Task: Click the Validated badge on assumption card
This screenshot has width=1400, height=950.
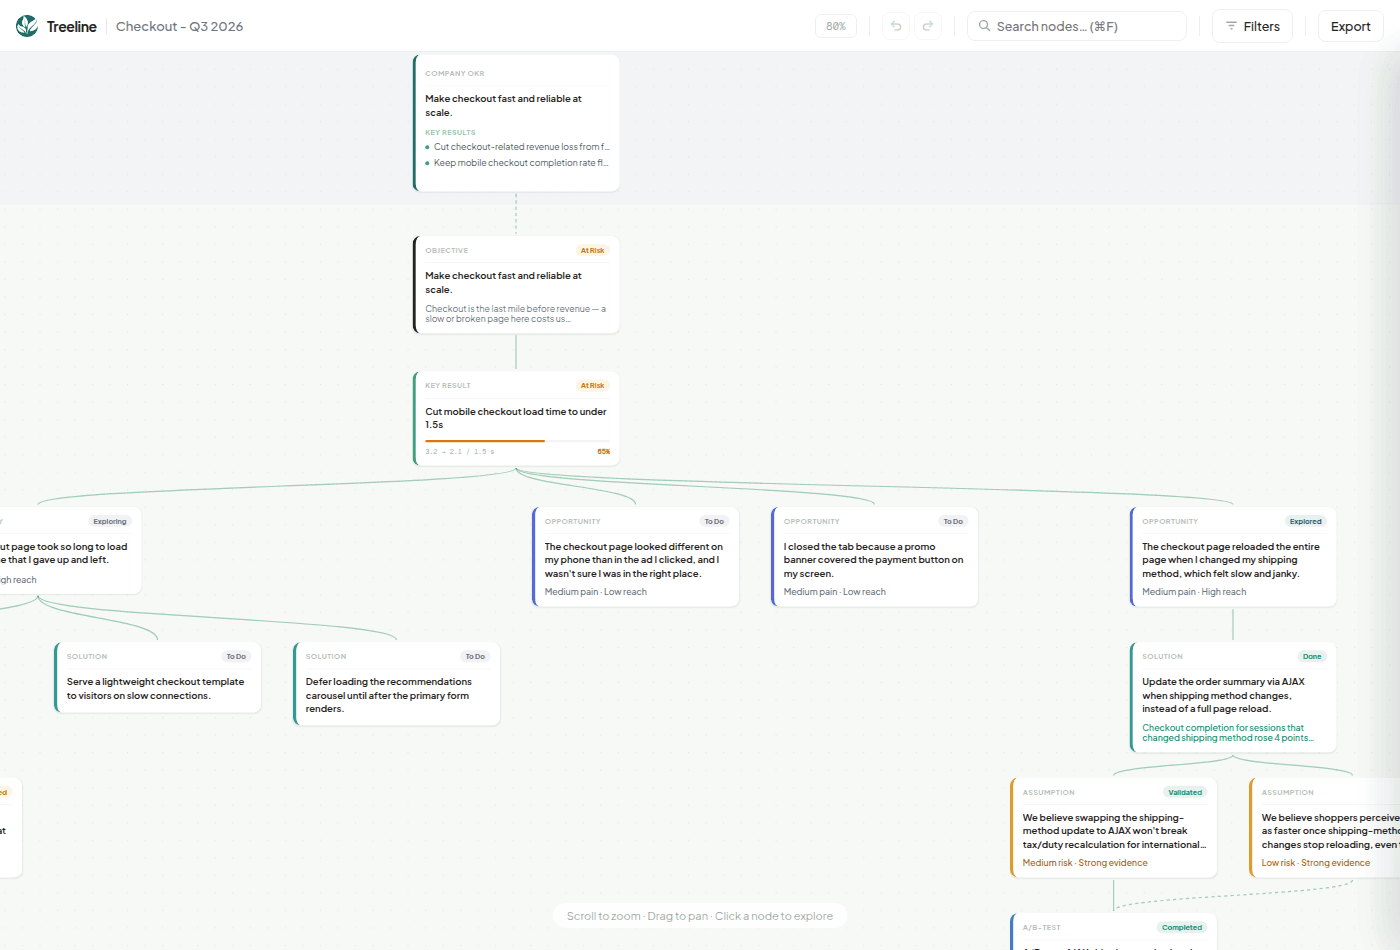Action: pyautogui.click(x=1185, y=793)
